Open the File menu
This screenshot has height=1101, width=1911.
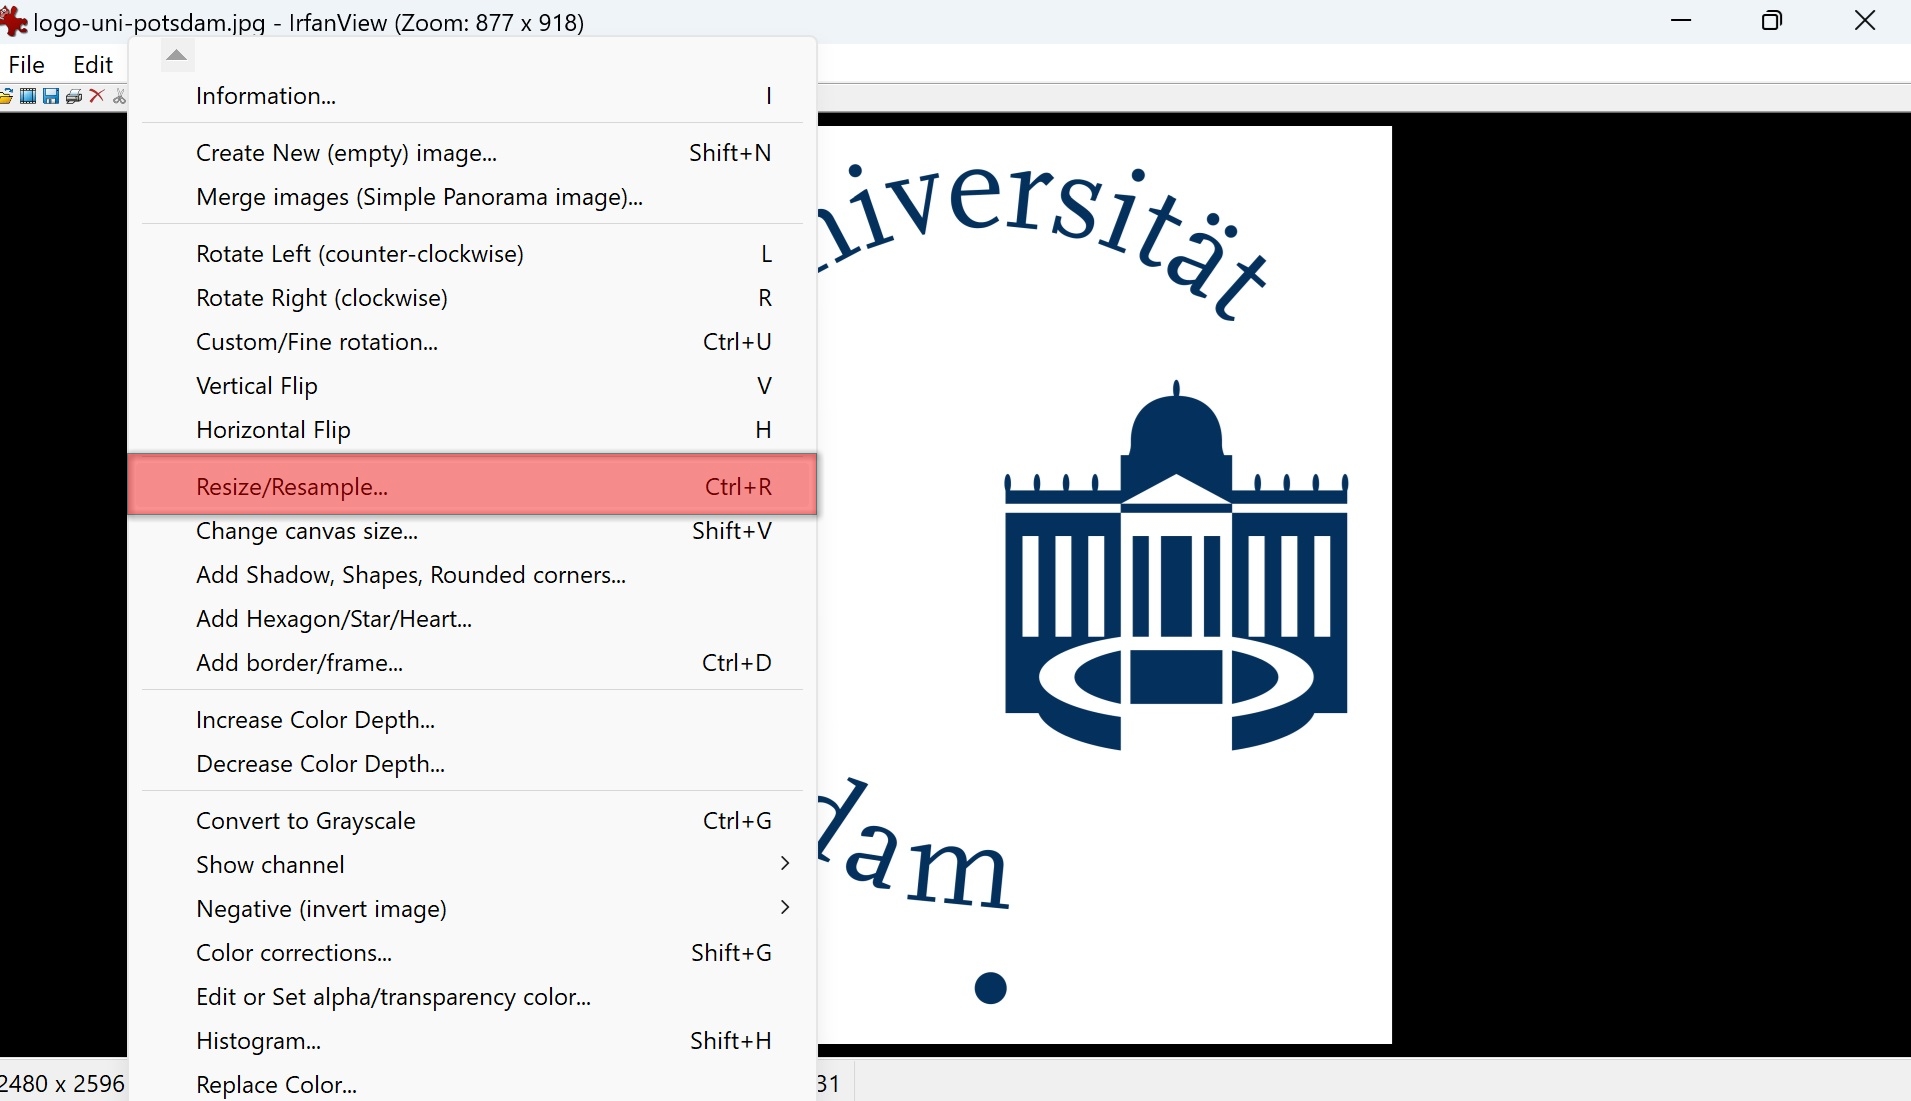click(27, 65)
